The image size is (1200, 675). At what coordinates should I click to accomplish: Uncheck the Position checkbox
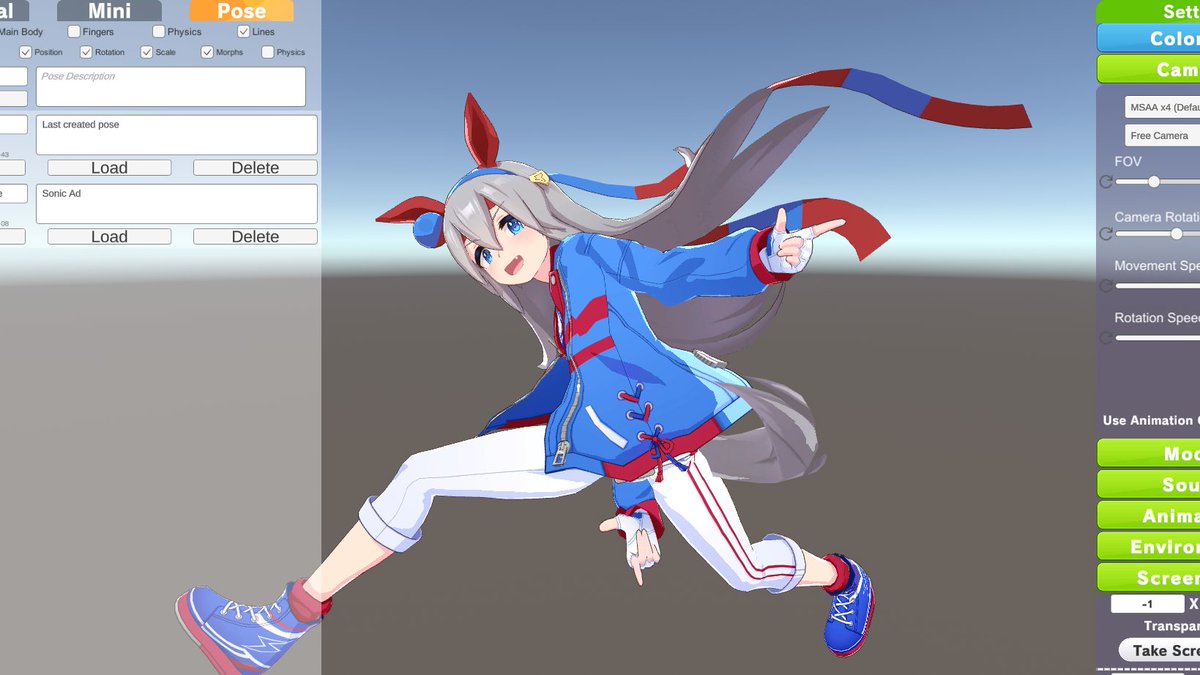tap(26, 52)
